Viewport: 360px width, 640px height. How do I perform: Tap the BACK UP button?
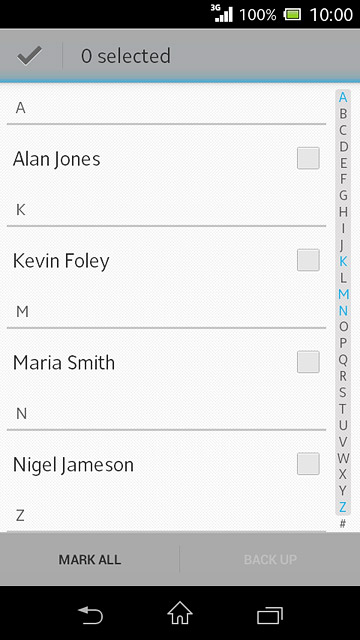pos(270,559)
